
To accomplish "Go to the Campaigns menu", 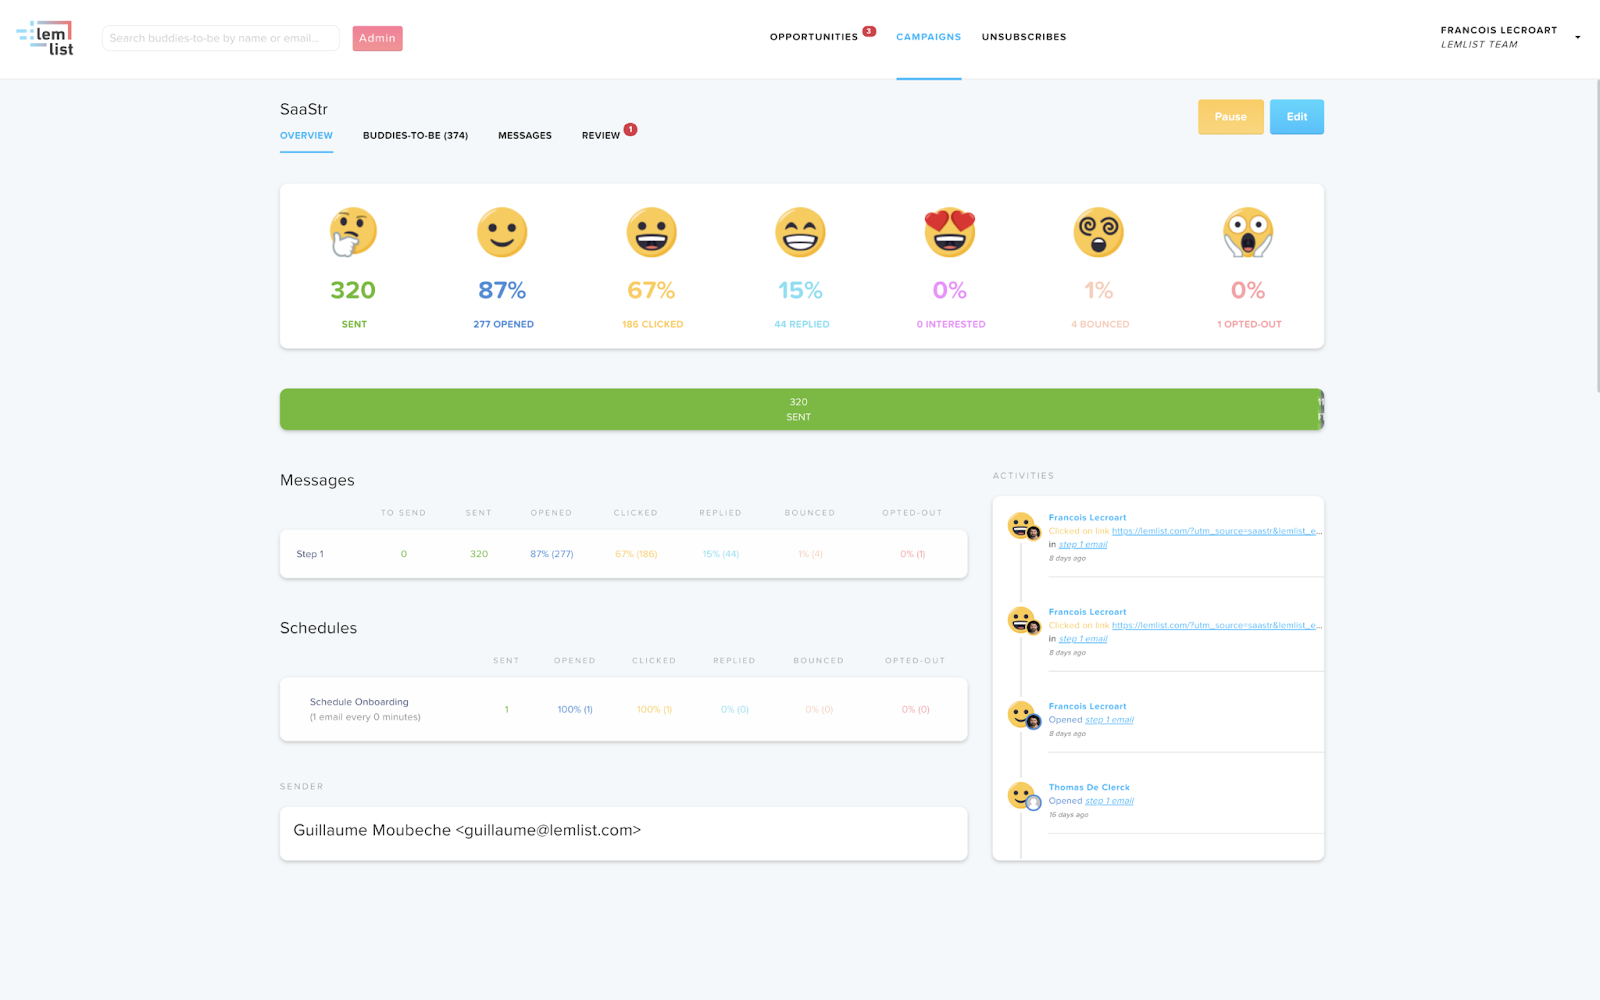I will pos(928,37).
